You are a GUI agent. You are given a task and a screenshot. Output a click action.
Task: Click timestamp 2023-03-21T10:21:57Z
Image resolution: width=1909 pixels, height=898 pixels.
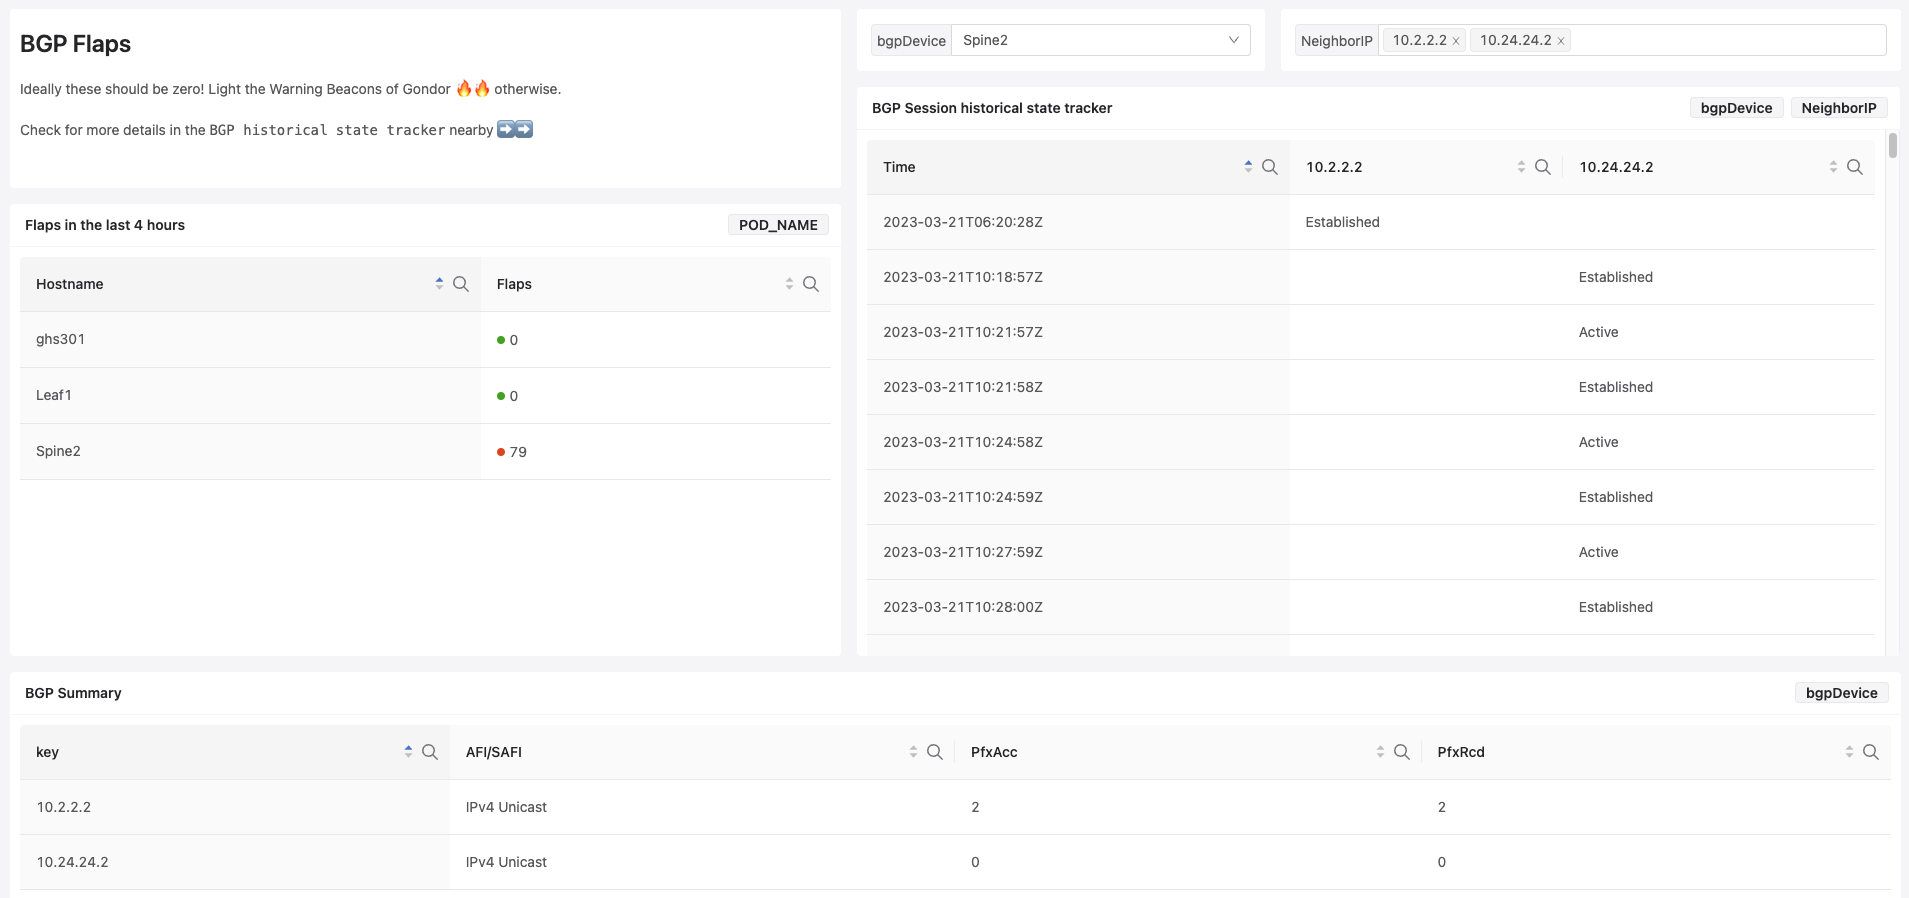(963, 332)
